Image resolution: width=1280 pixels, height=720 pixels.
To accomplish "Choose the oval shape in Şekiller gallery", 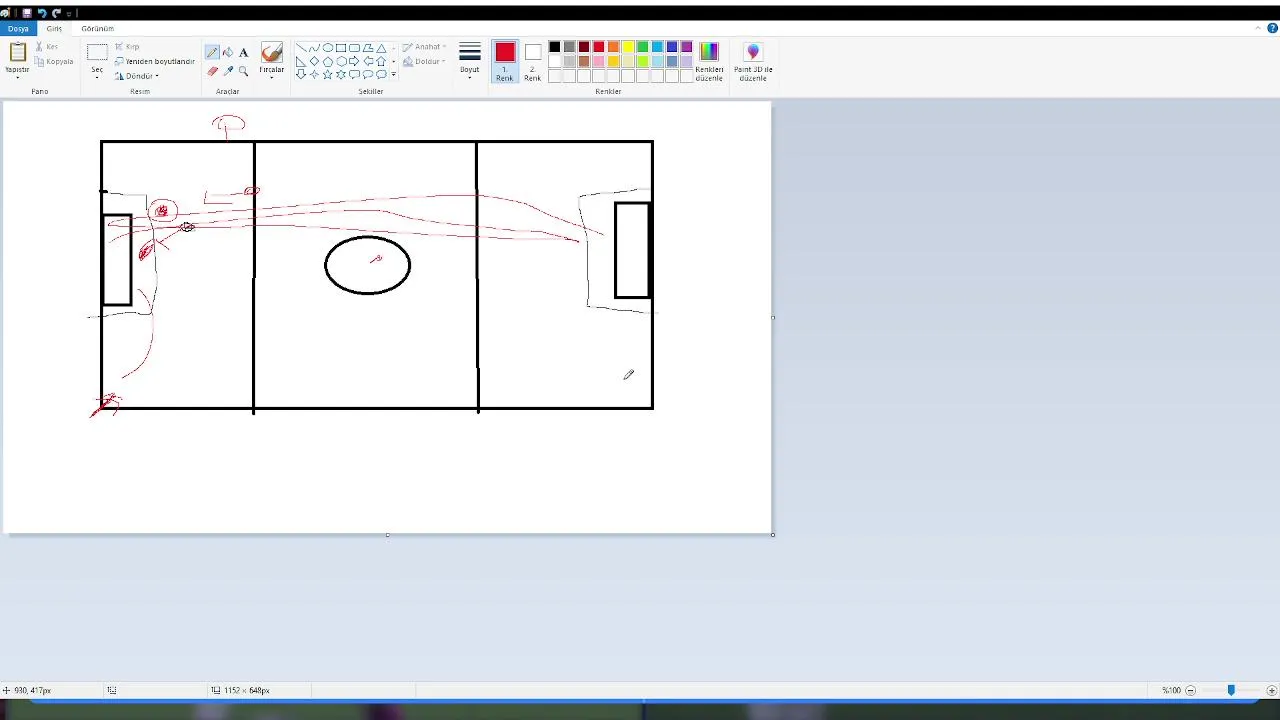I will [x=328, y=47].
